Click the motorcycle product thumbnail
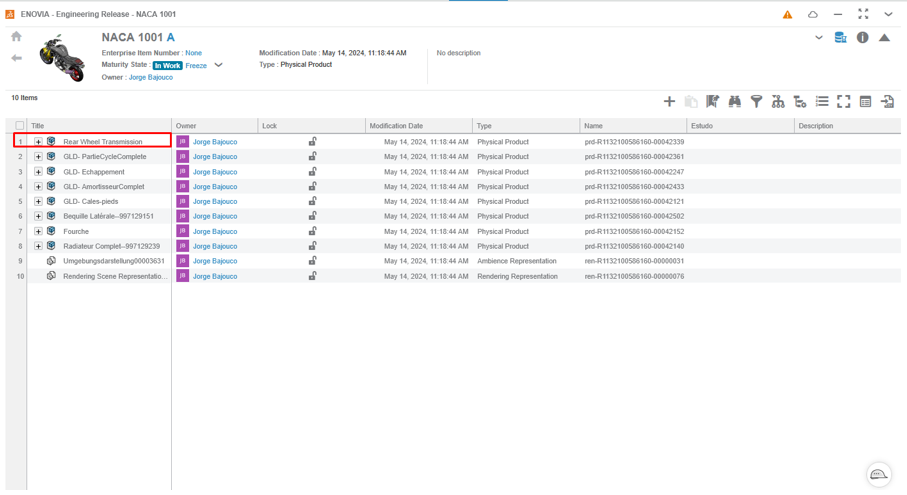 tap(62, 58)
